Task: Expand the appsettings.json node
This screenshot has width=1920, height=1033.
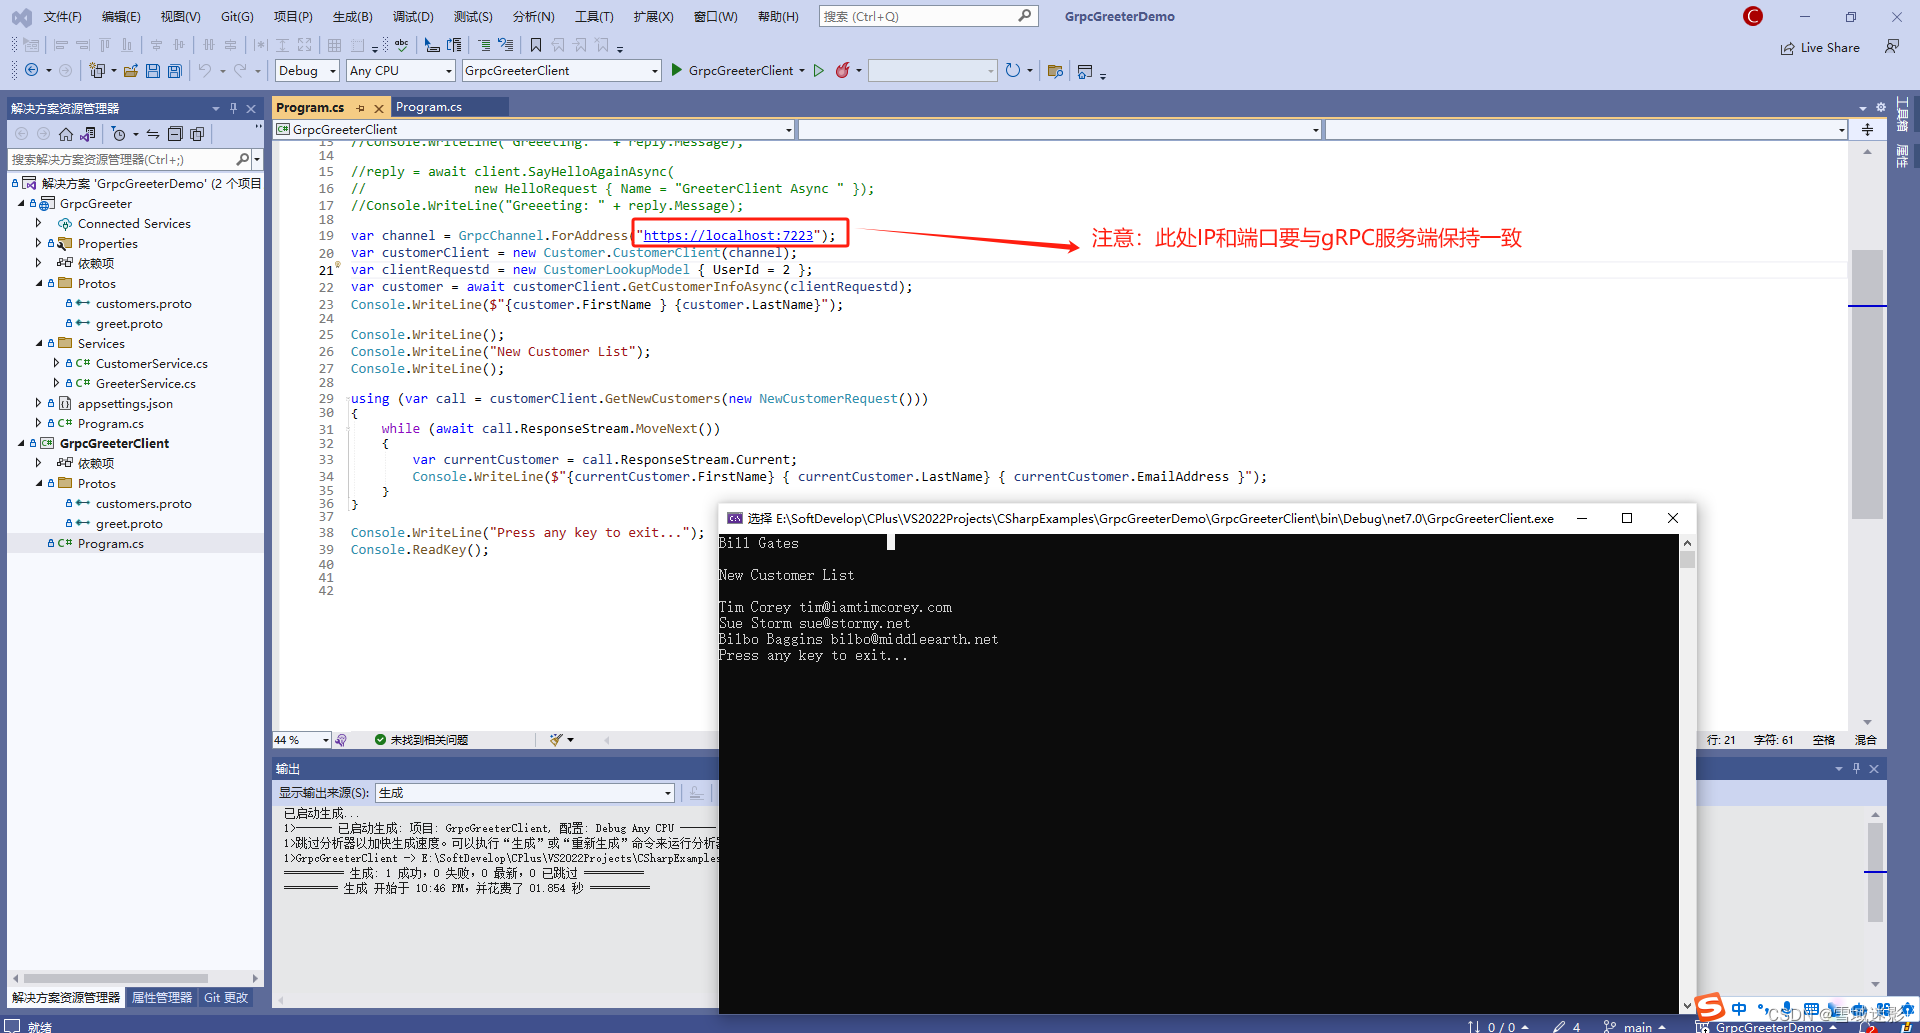Action: coord(39,403)
